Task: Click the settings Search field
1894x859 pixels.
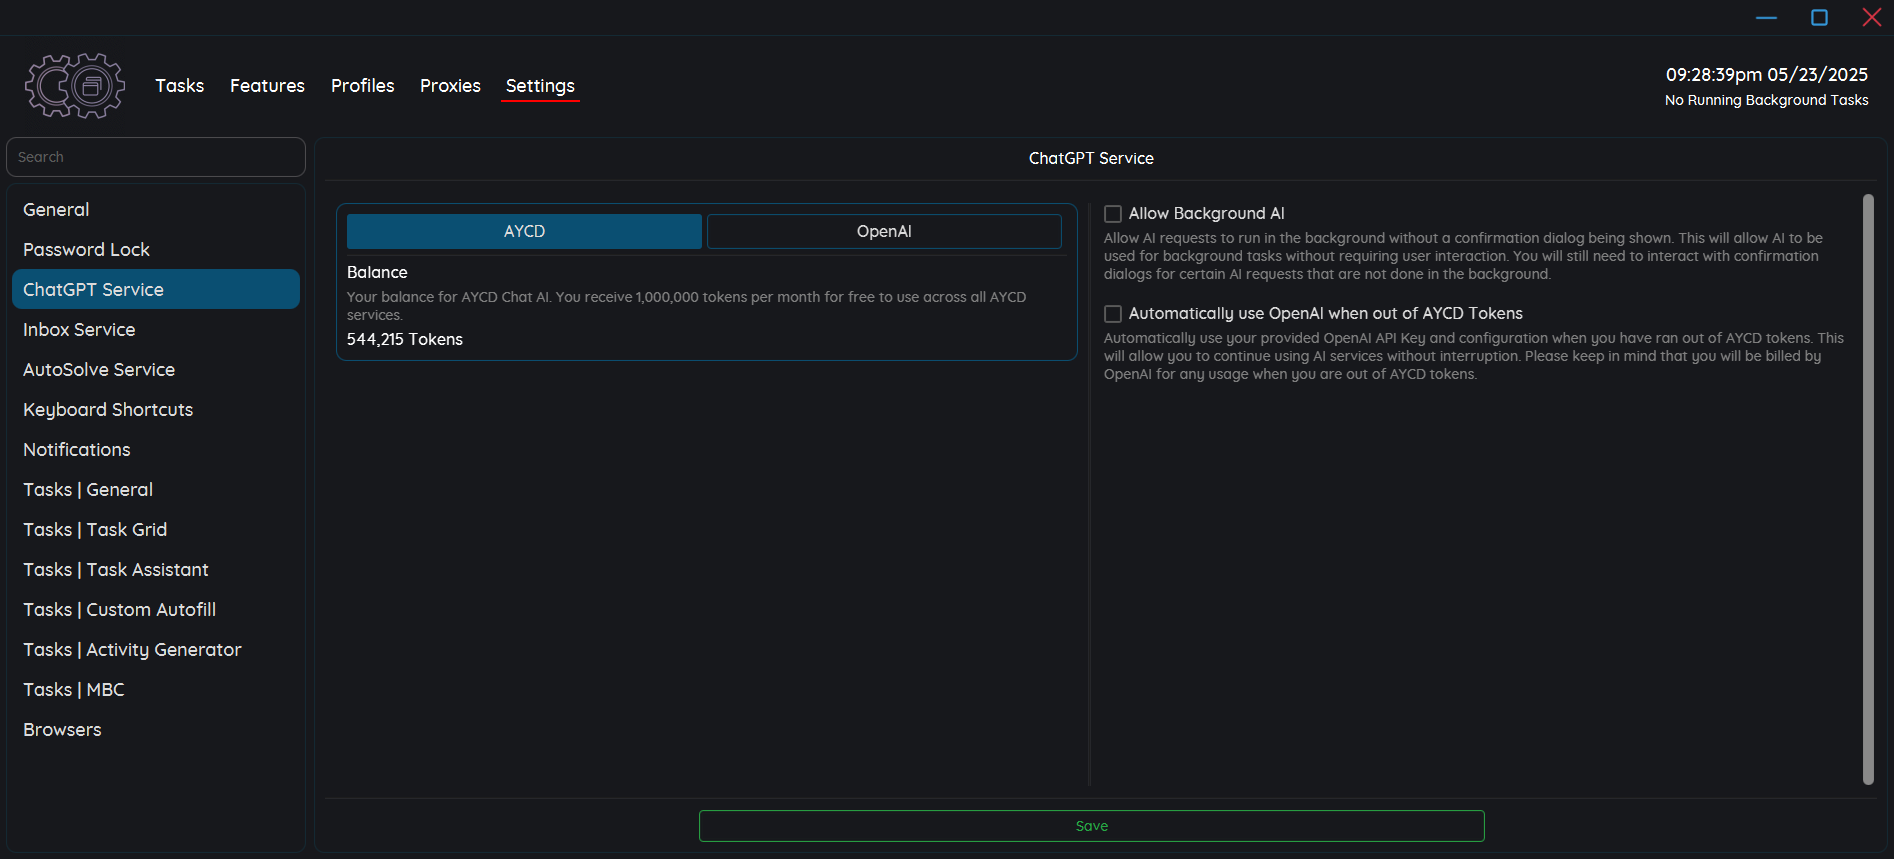Action: pos(156,157)
